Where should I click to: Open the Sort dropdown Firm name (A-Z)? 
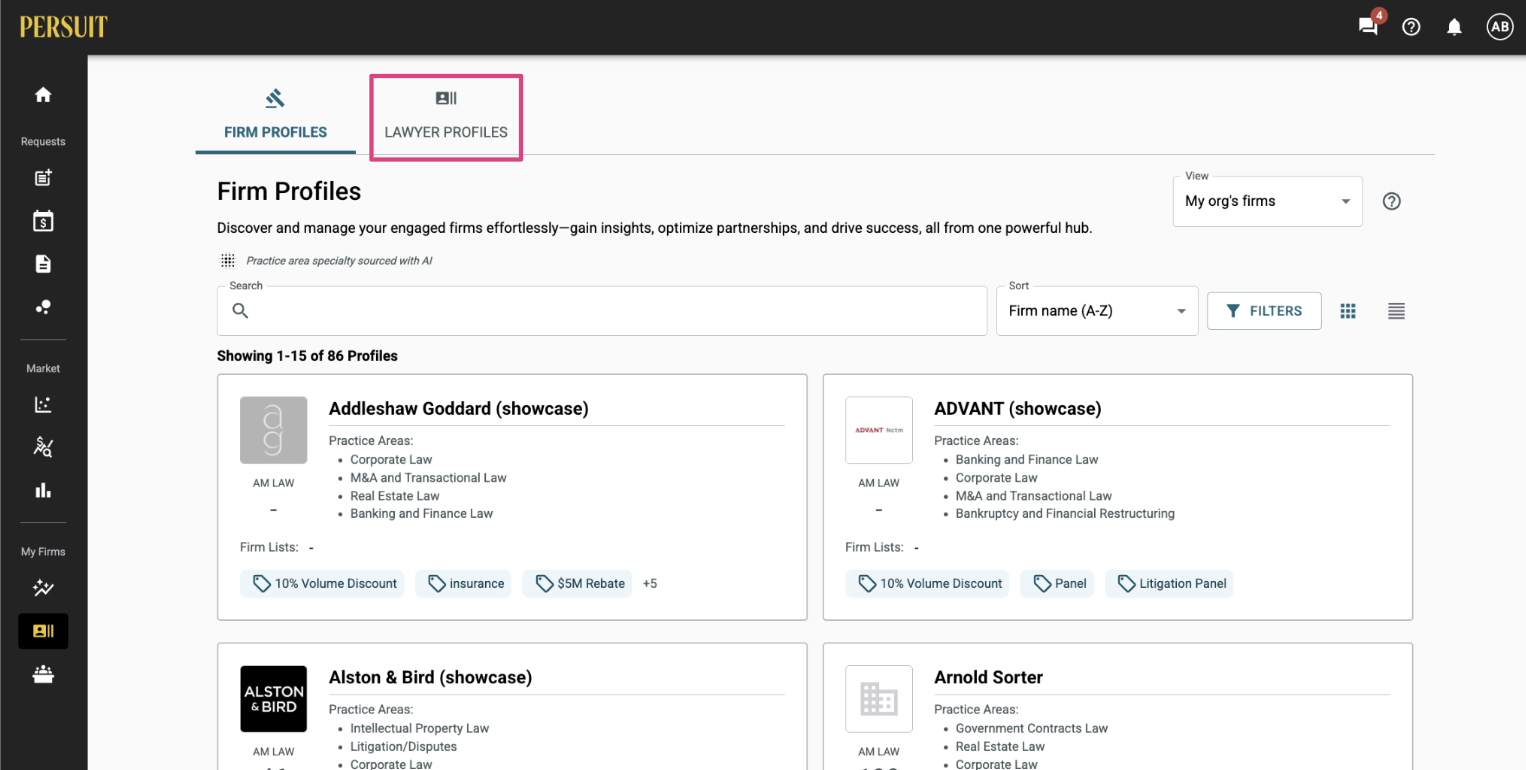[x=1097, y=311]
